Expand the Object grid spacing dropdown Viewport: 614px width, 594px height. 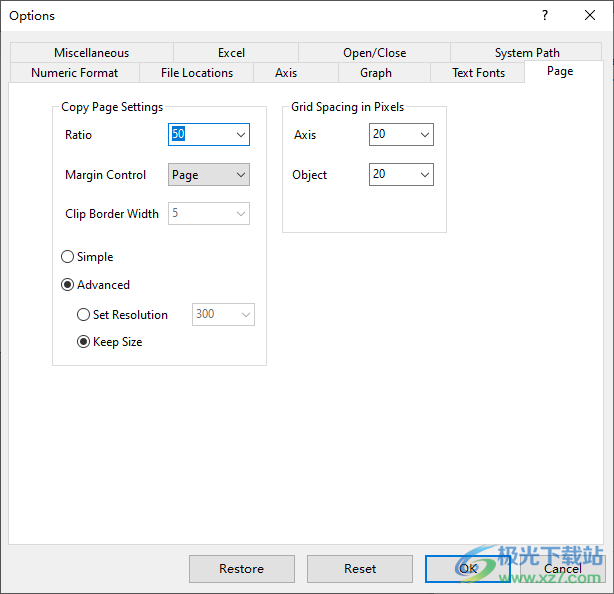[425, 175]
